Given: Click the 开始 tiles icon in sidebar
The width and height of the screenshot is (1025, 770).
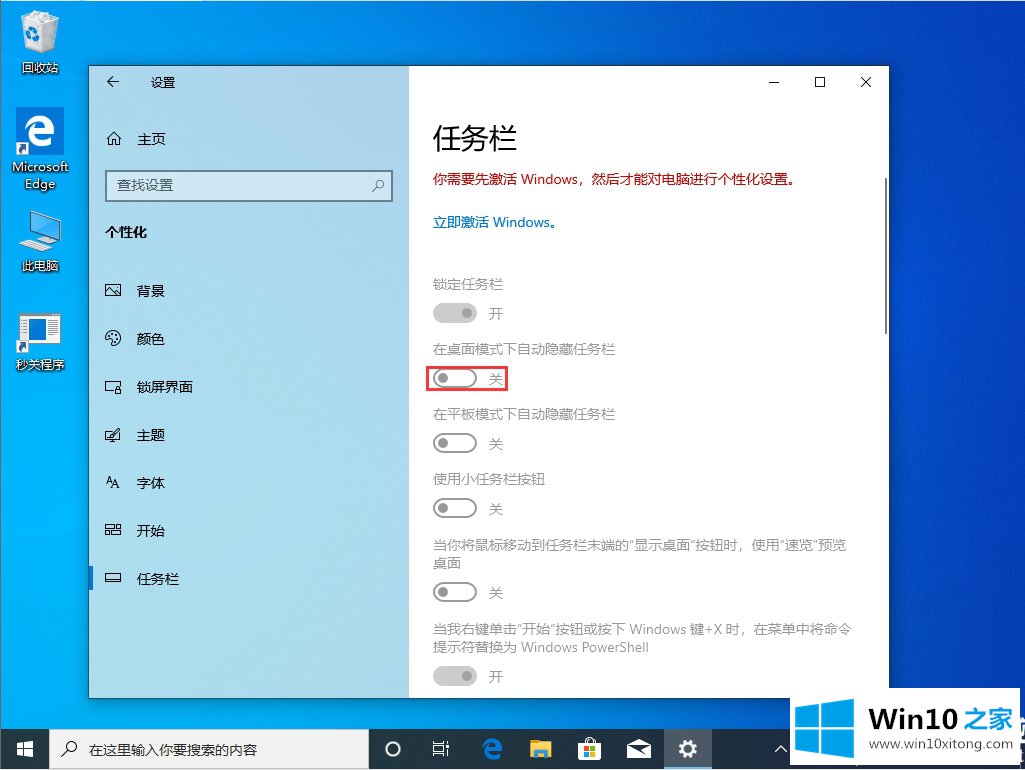Looking at the screenshot, I should [x=113, y=529].
